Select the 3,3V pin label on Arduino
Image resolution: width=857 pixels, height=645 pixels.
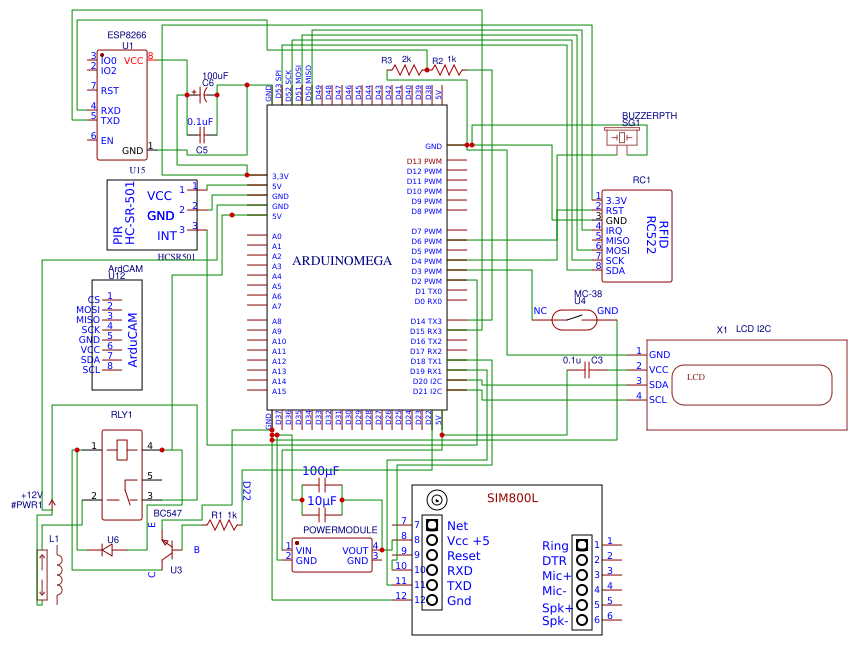tap(280, 176)
